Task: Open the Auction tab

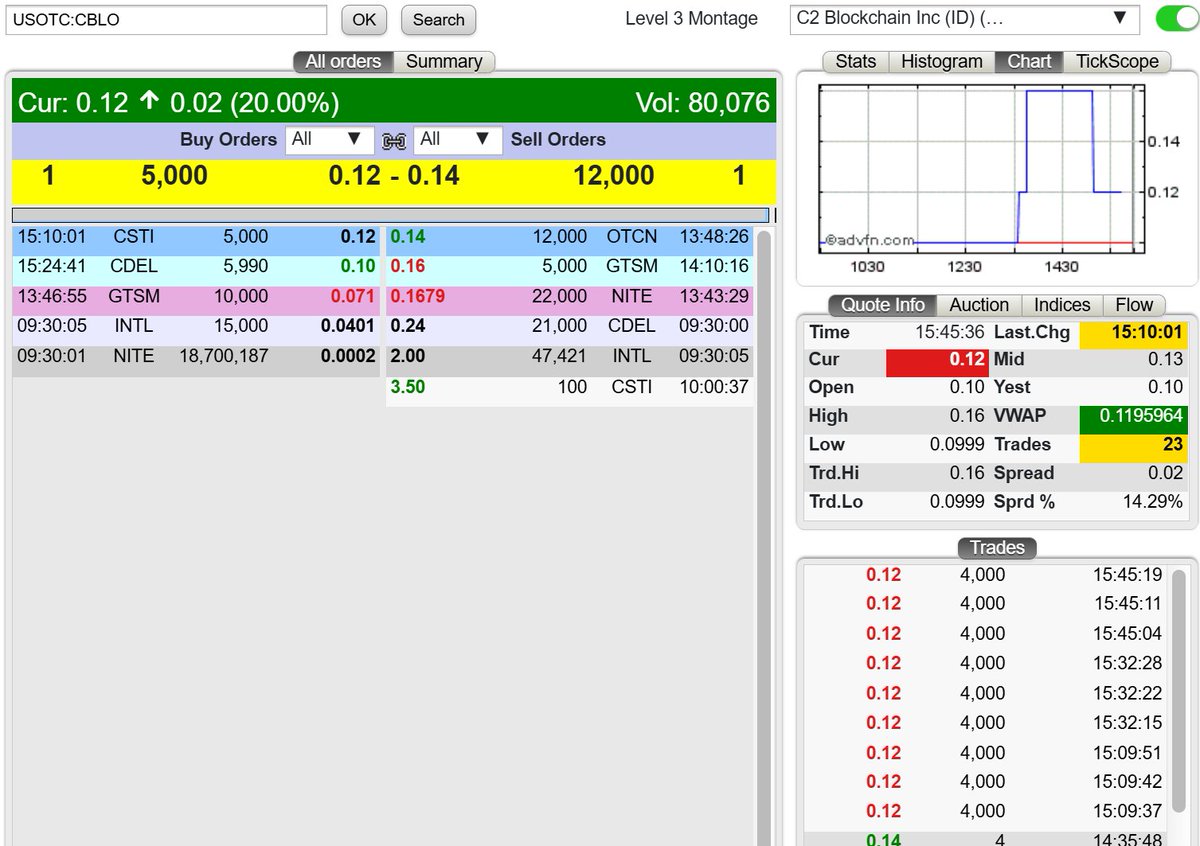Action: tap(978, 305)
